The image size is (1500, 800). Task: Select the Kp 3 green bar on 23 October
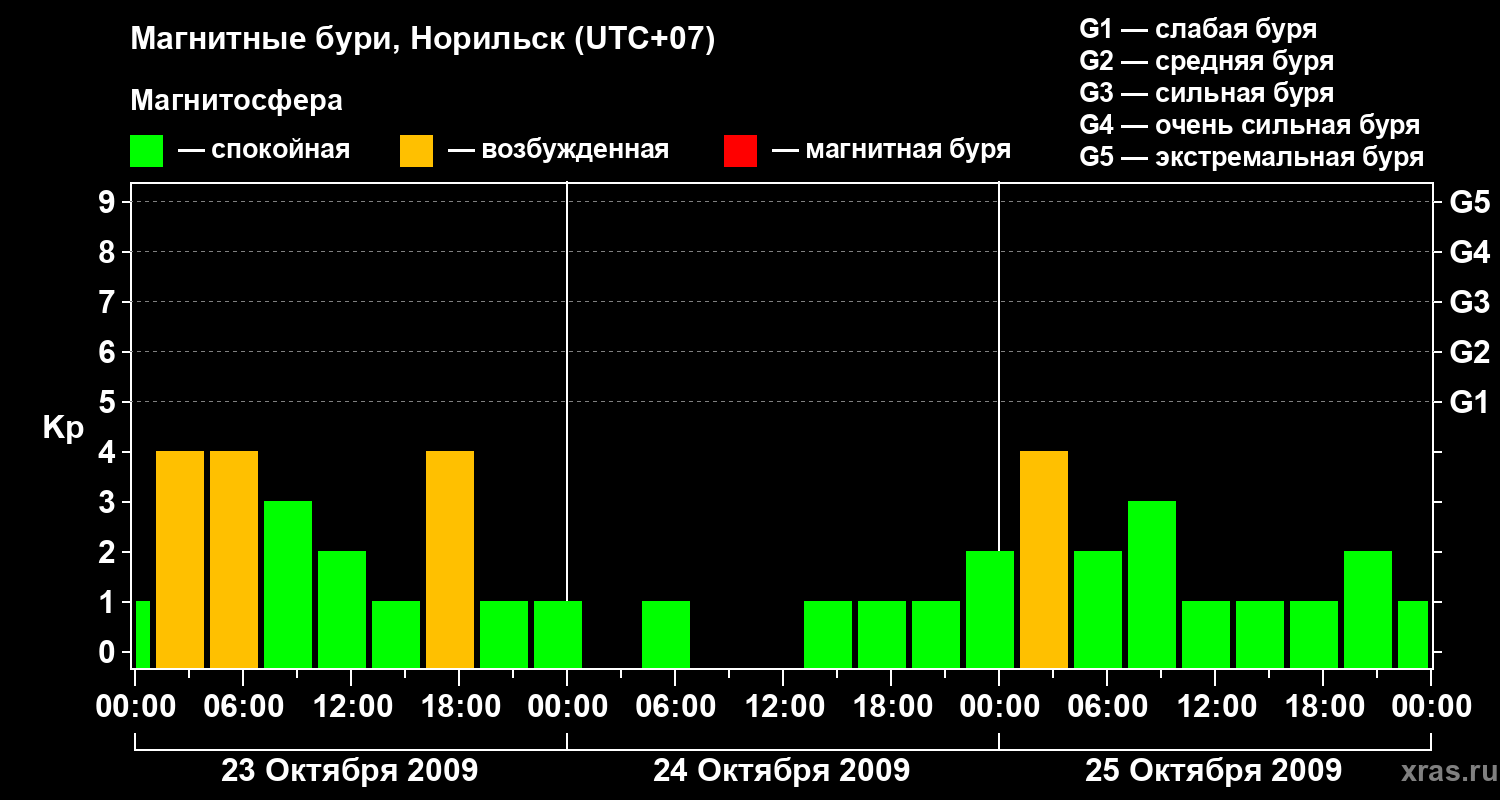point(288,584)
